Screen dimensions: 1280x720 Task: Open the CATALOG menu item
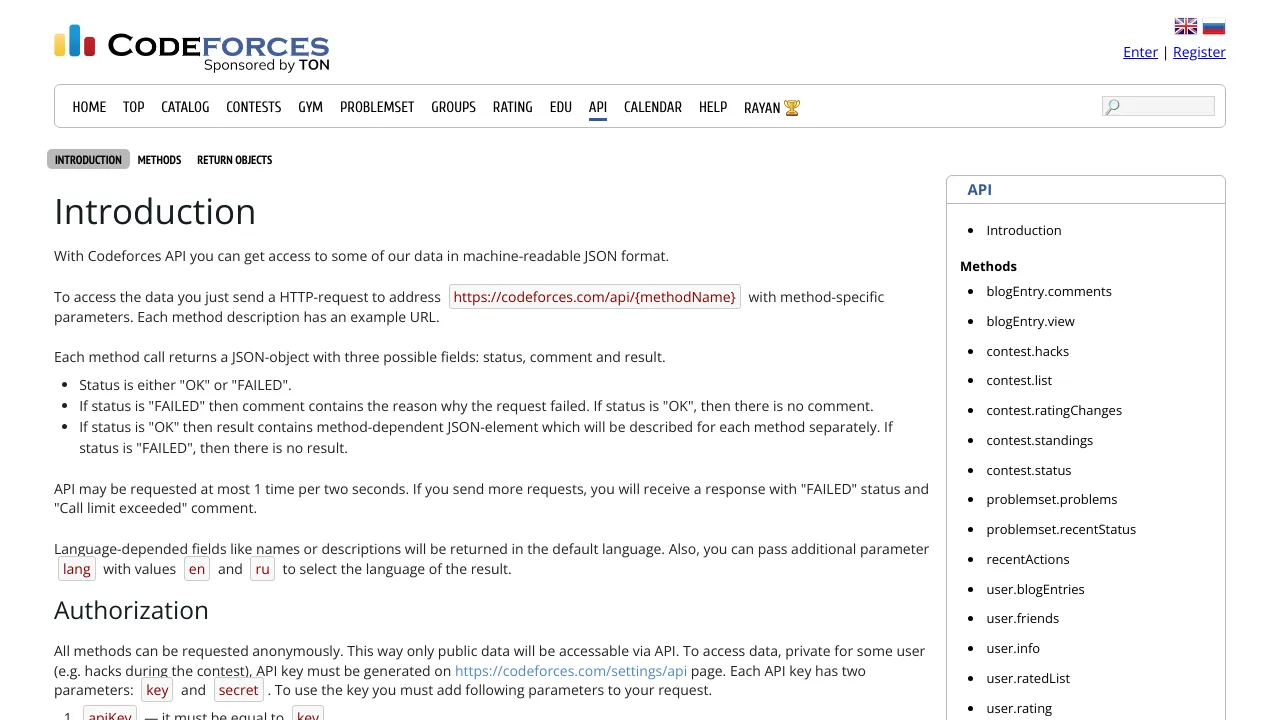pos(185,107)
